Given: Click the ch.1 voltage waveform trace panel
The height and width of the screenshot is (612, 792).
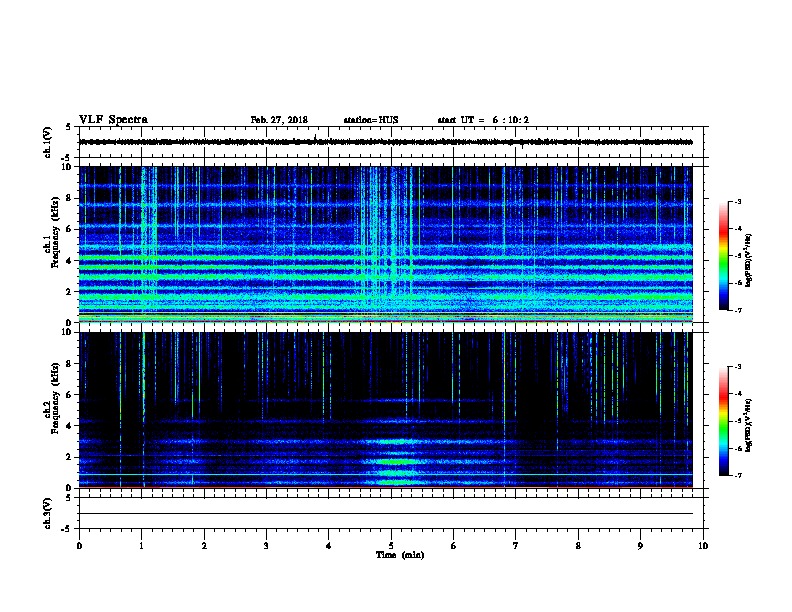Looking at the screenshot, I should pyautogui.click(x=390, y=142).
